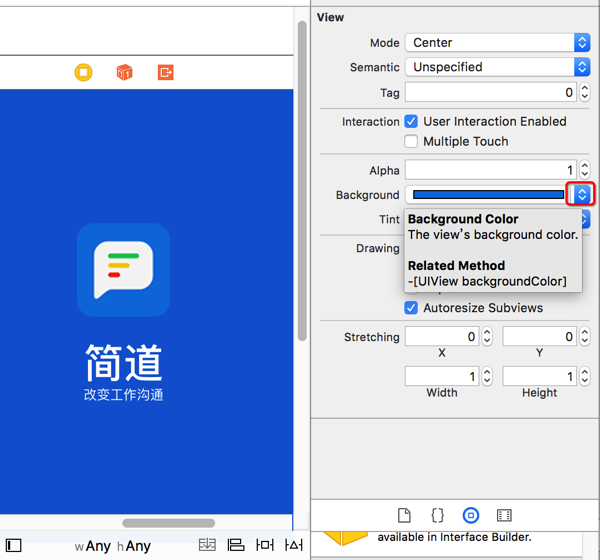Click the Alpha value field

491,170
